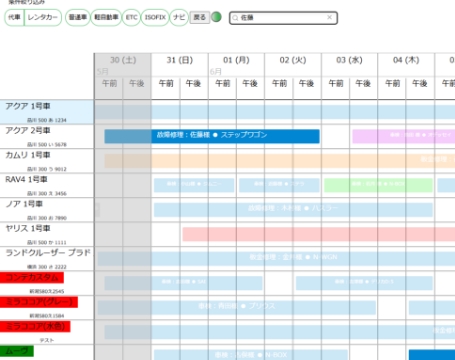This screenshot has width=455, height=360.
Task: Focus the search field containing 佐藤
Action: [283, 18]
